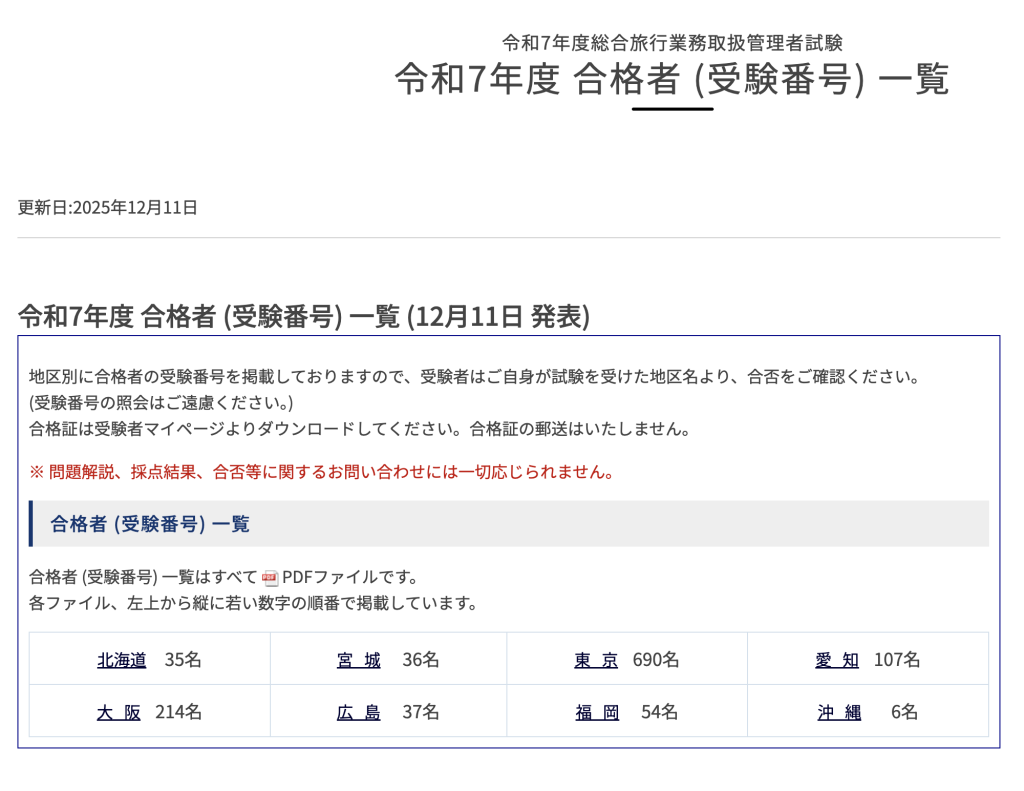This screenshot has height=791, width=1024.
Task: Click the 214名 count beside 大阪
Action: click(x=178, y=712)
